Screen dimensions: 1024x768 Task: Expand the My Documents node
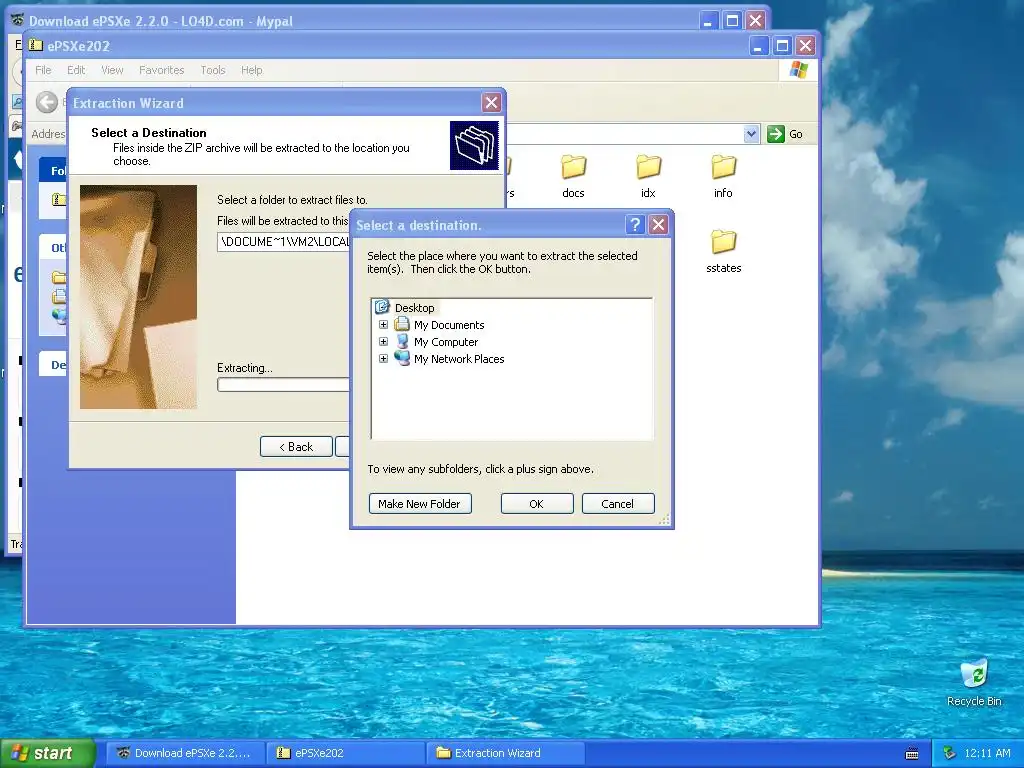(383, 325)
